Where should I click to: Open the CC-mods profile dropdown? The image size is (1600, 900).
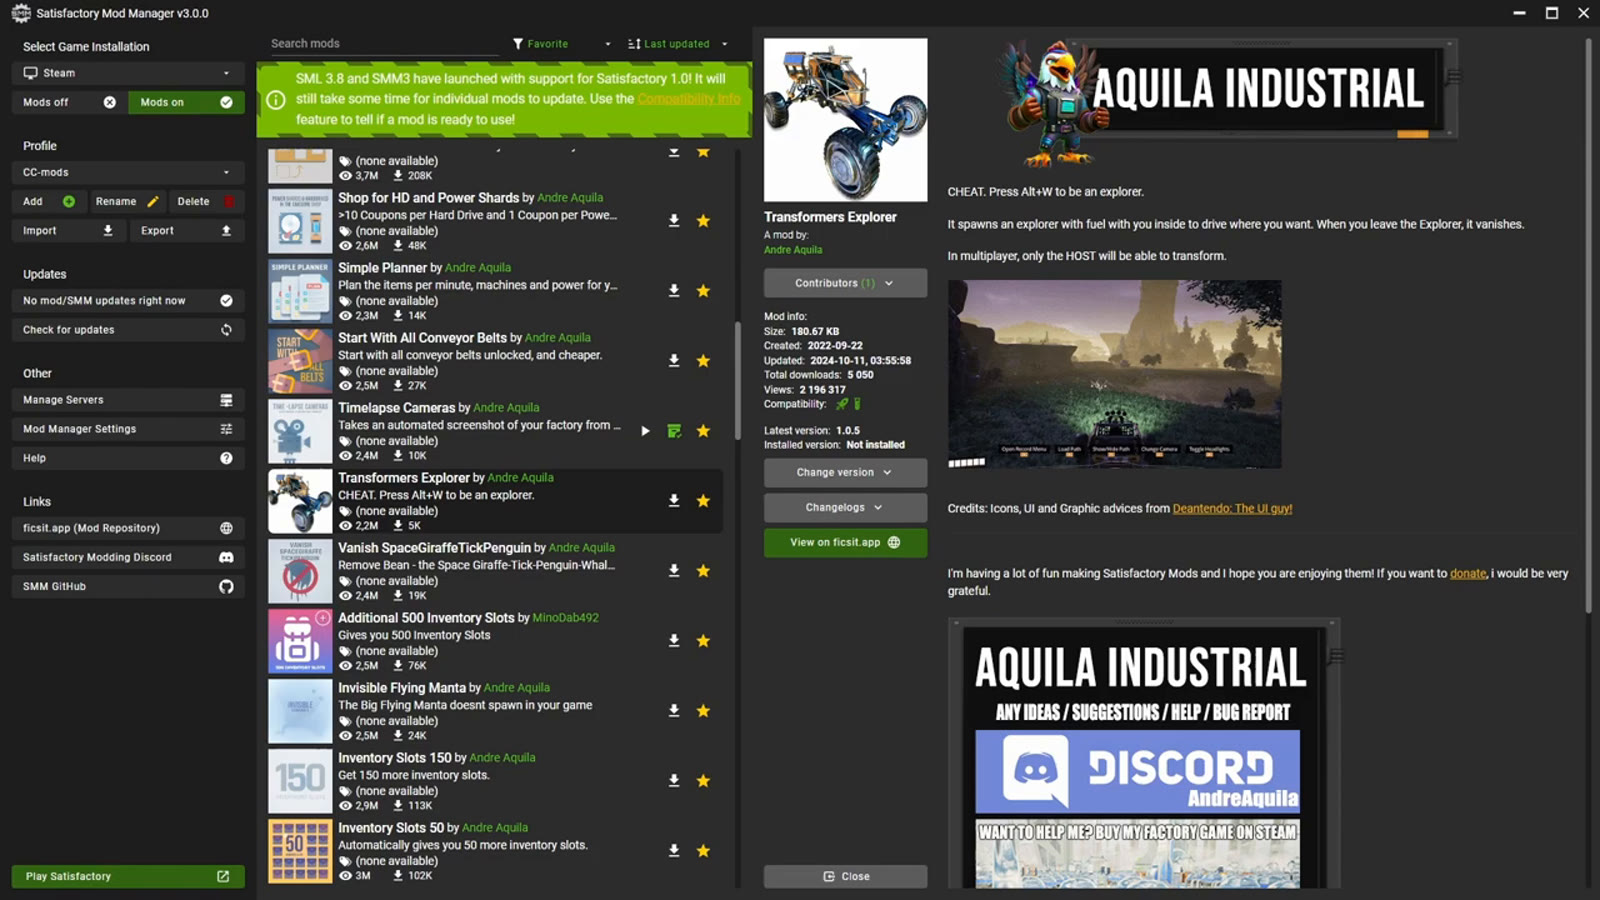click(x=128, y=172)
